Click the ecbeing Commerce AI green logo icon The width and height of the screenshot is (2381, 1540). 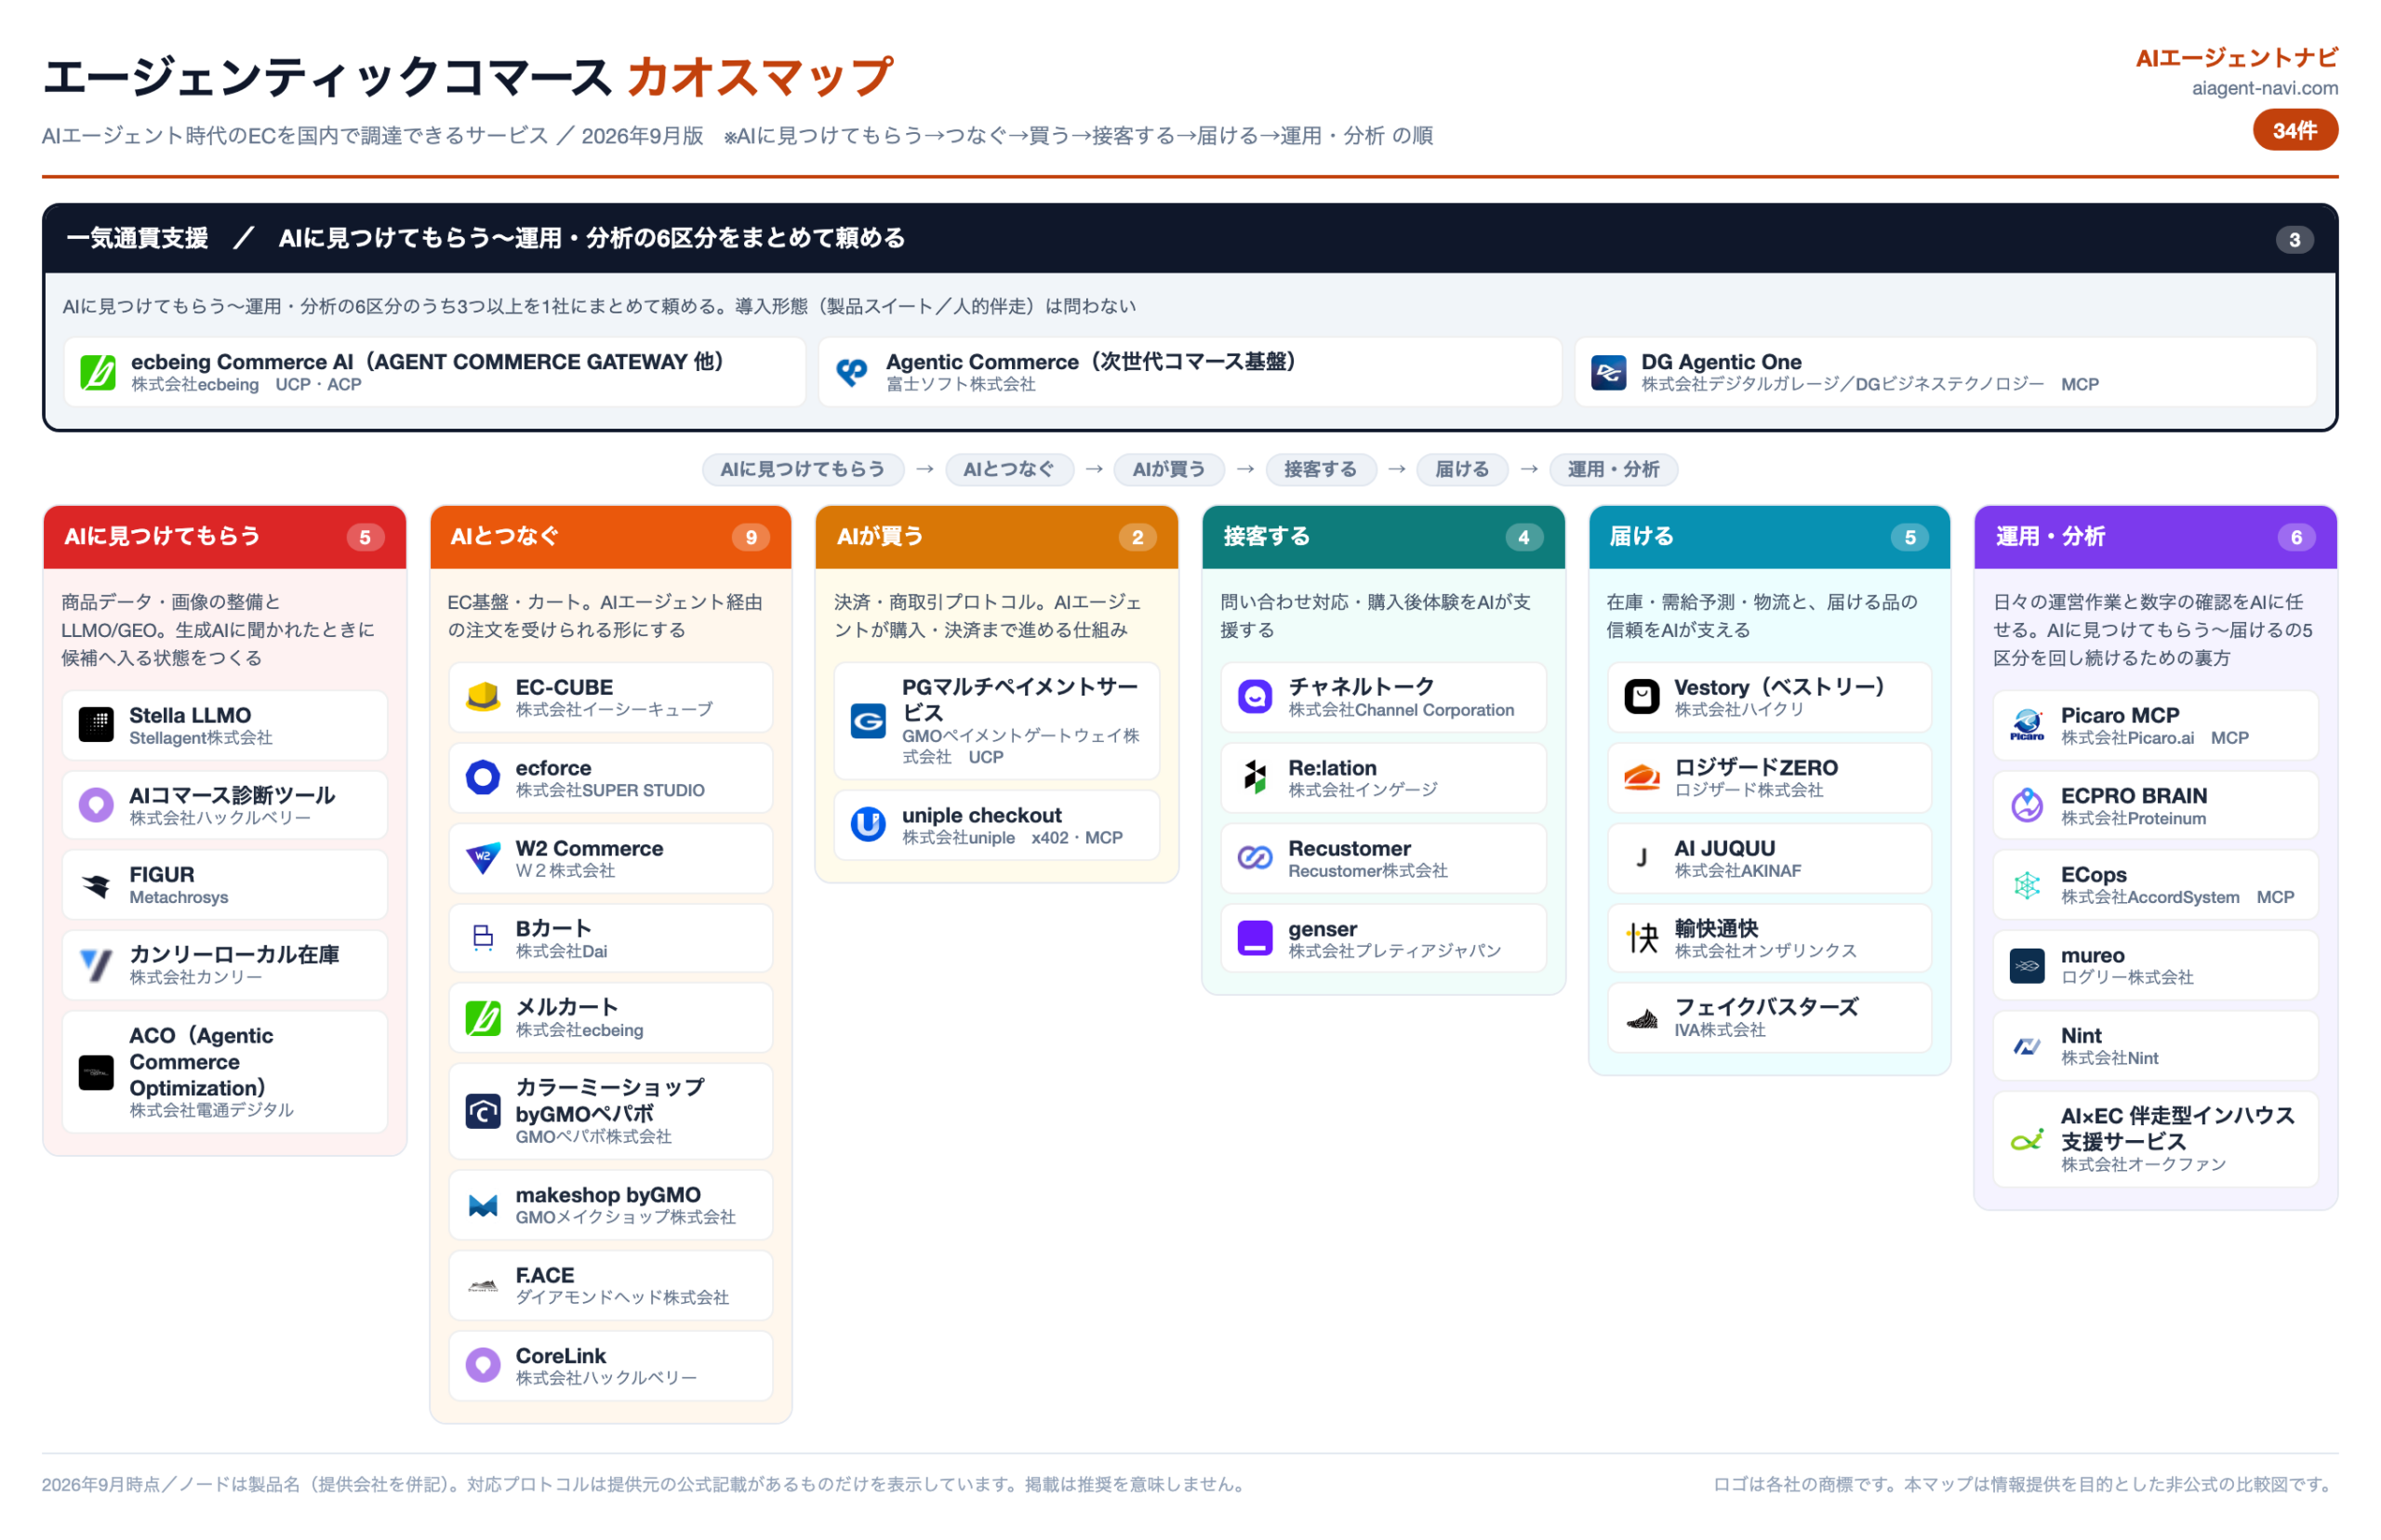tap(98, 372)
